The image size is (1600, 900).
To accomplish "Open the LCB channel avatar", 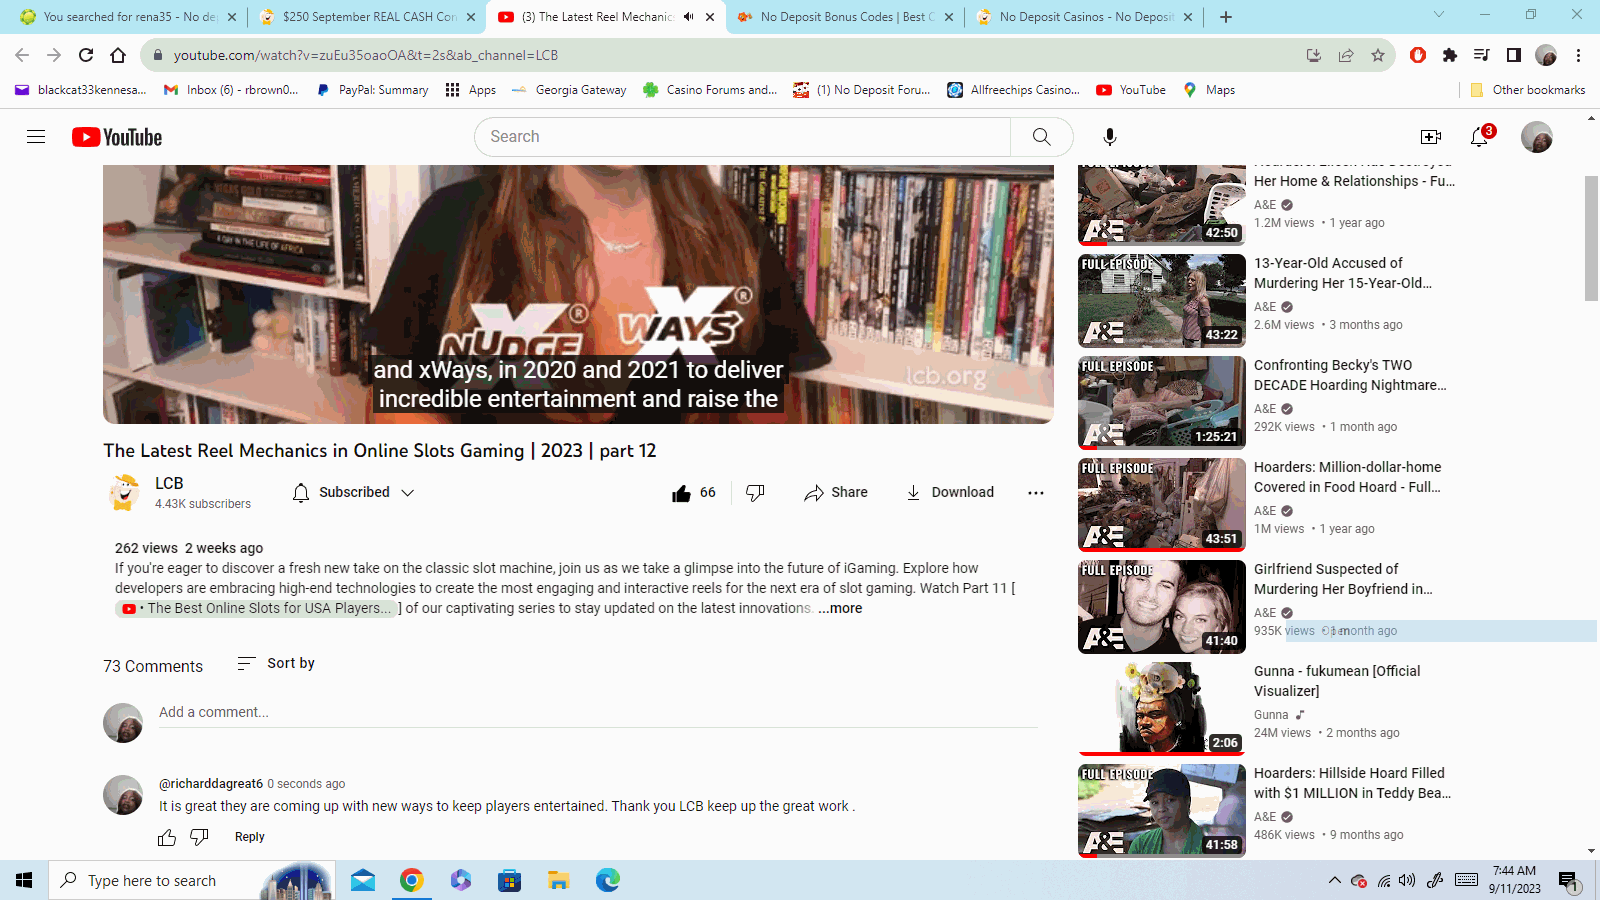I will point(123,493).
